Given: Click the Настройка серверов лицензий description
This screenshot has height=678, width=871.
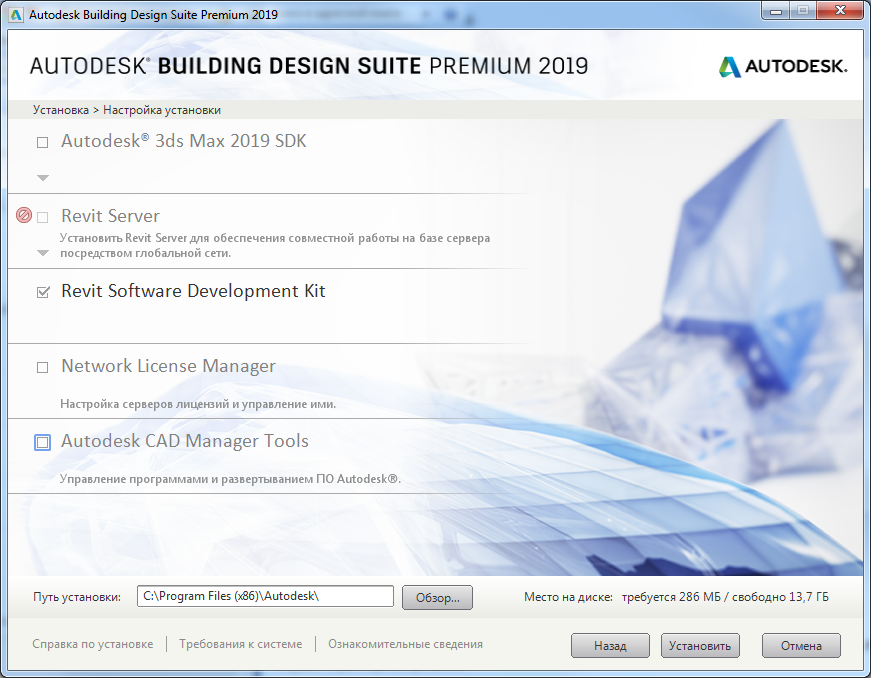Looking at the screenshot, I should tap(198, 404).
